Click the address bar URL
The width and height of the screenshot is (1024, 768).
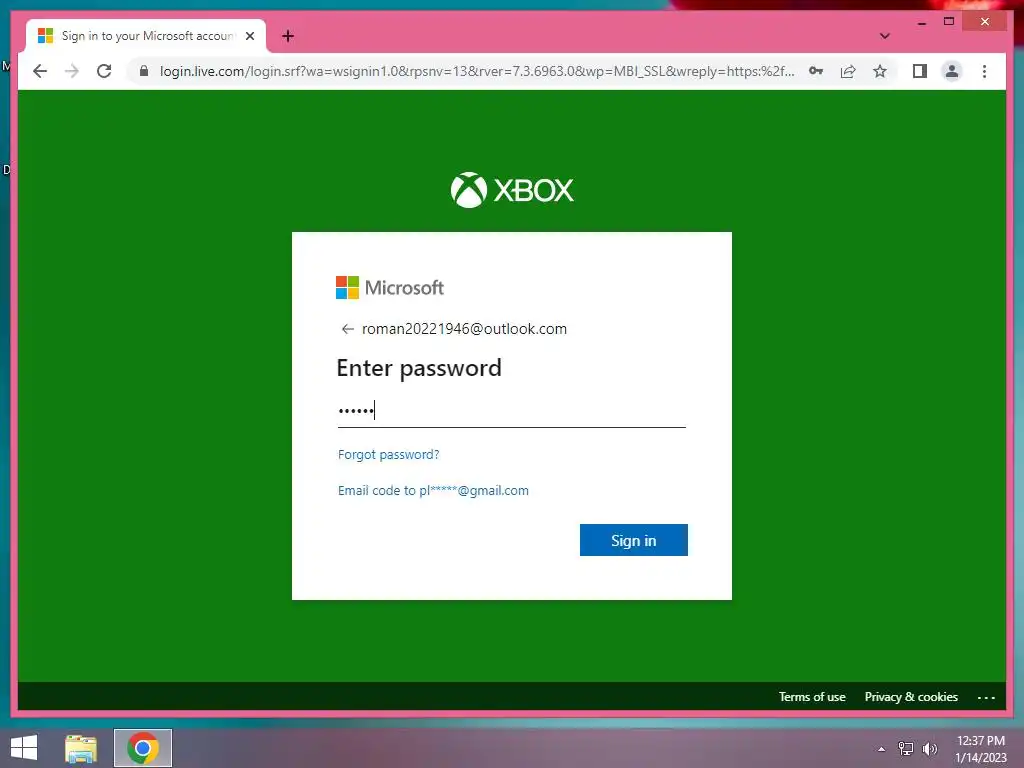point(477,71)
